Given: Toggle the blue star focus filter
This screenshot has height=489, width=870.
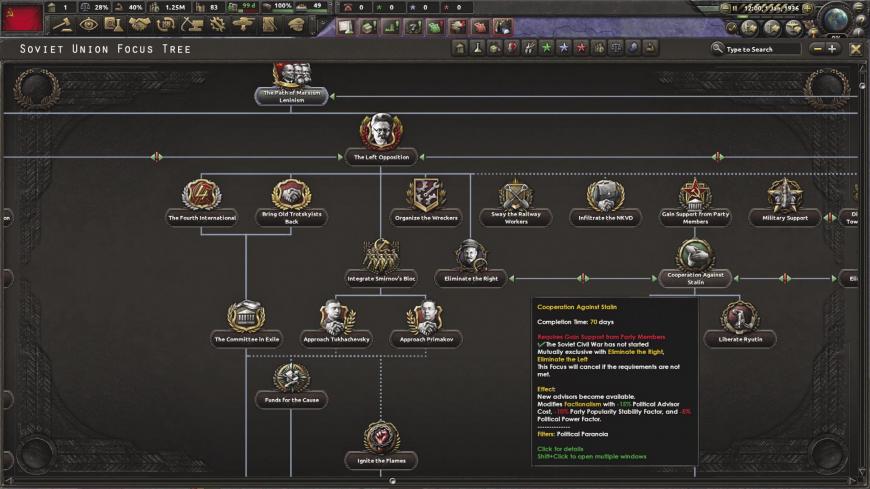Looking at the screenshot, I should (x=564, y=48).
